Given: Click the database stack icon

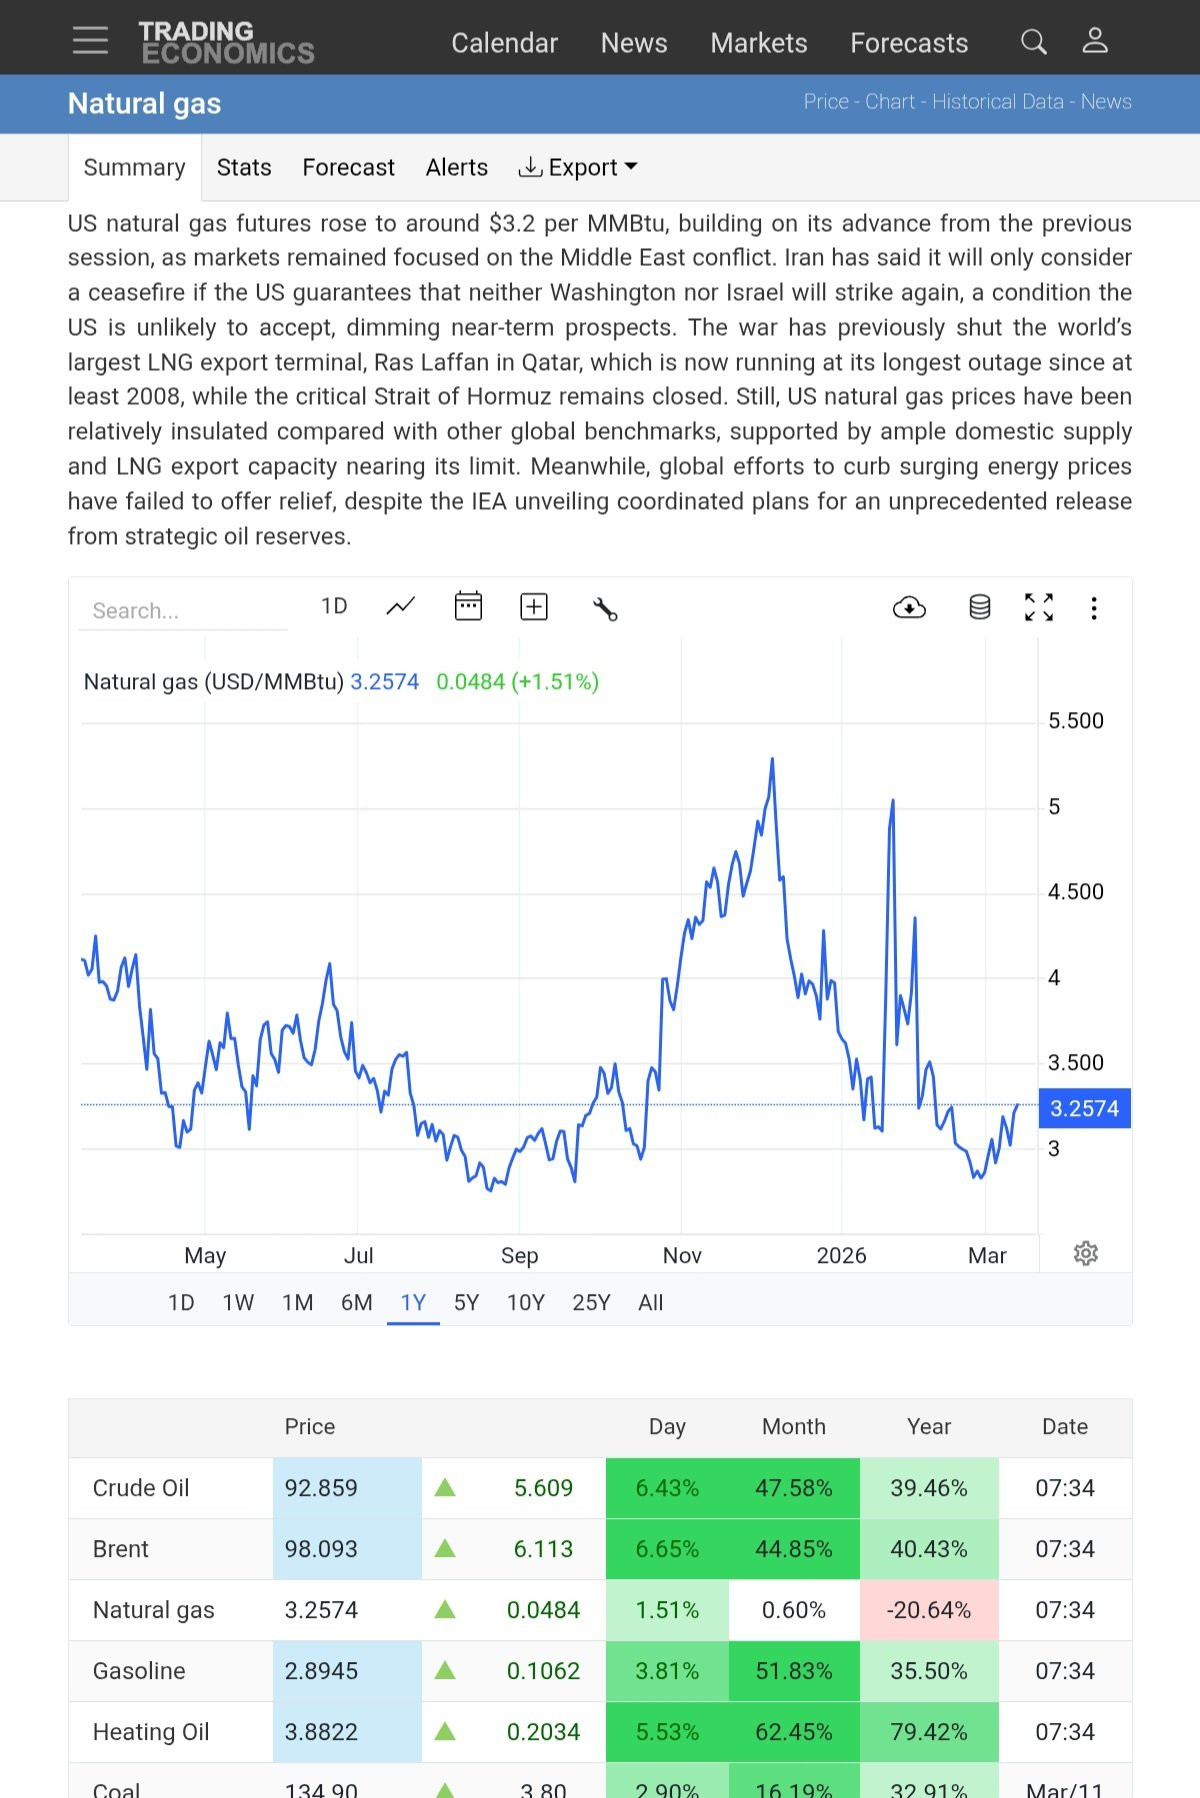Looking at the screenshot, I should pyautogui.click(x=980, y=607).
